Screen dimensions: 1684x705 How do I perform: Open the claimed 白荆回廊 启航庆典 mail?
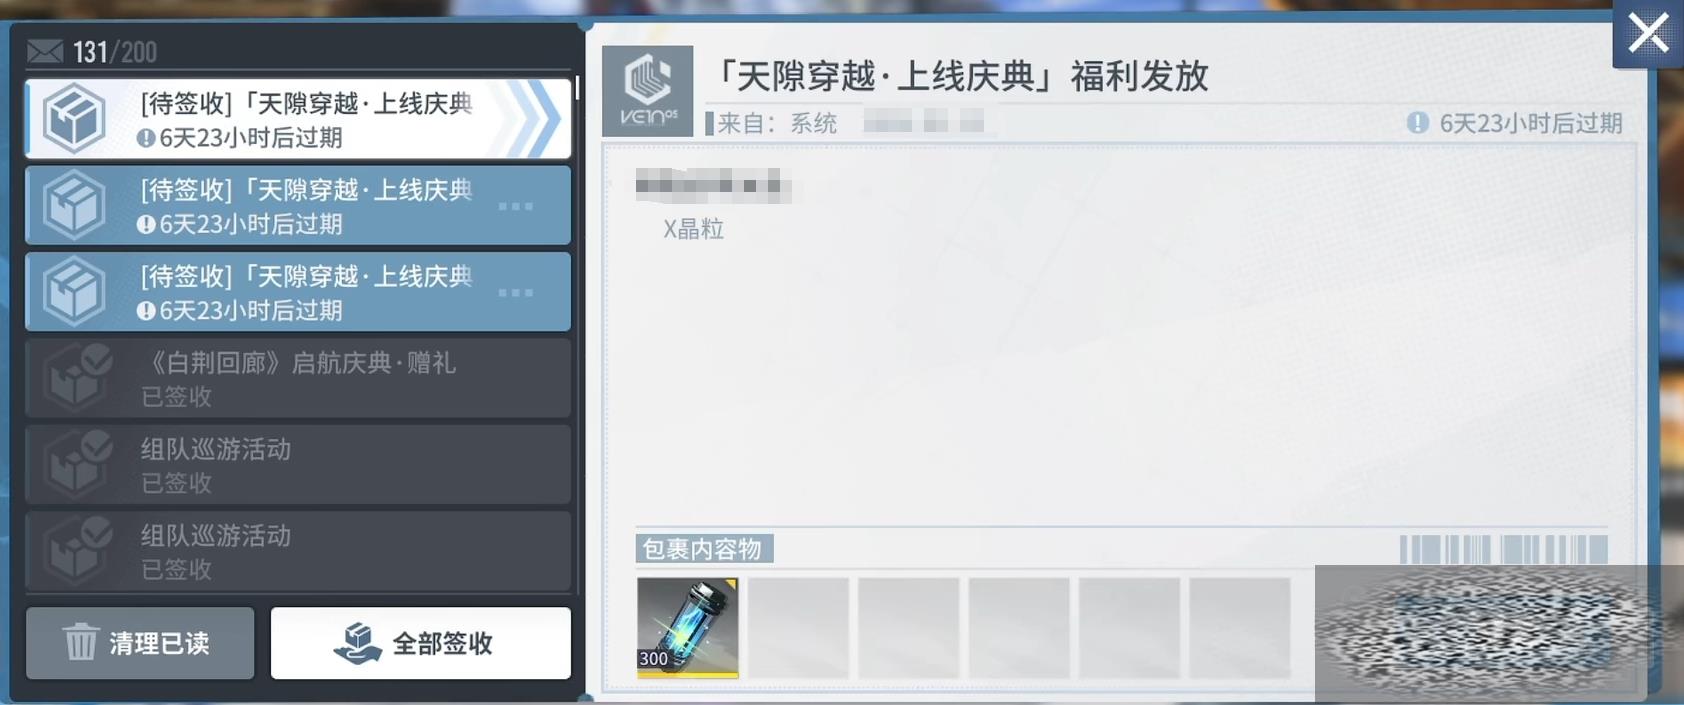298,378
